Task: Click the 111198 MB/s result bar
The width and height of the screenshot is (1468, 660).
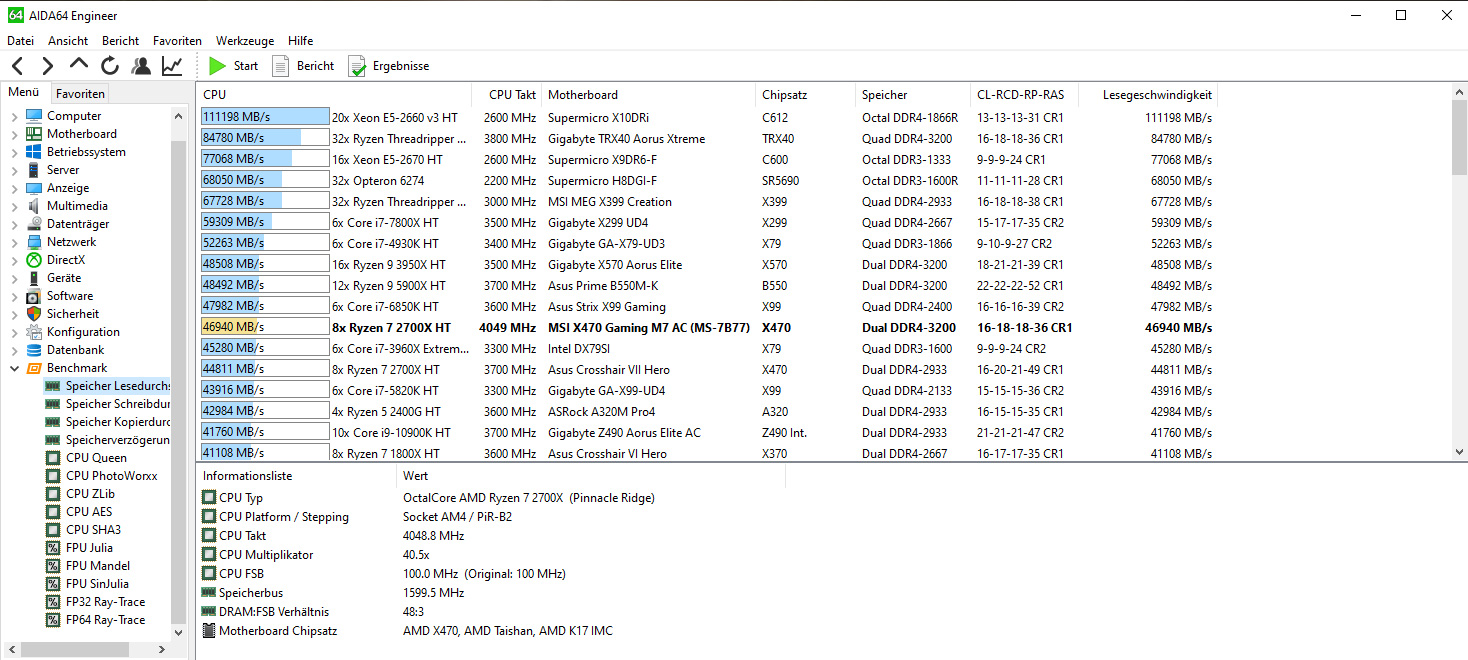Action: (x=265, y=117)
